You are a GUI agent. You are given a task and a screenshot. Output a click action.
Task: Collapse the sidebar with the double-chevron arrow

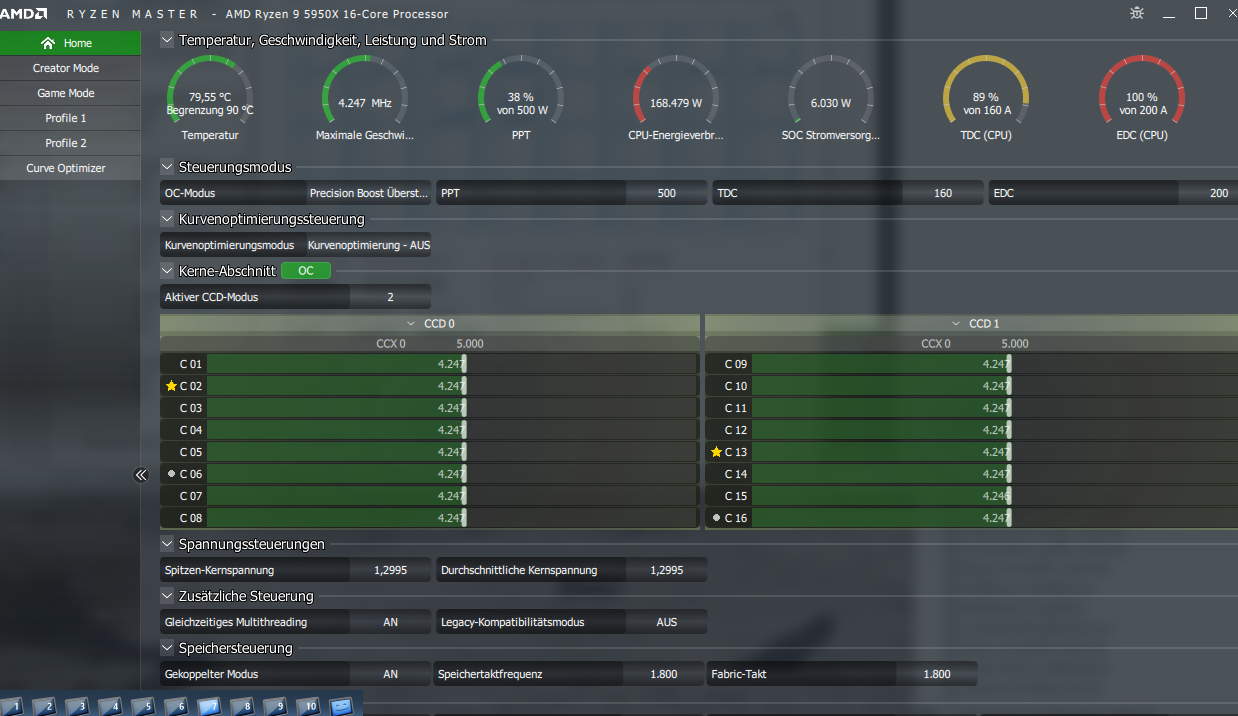tap(141, 475)
